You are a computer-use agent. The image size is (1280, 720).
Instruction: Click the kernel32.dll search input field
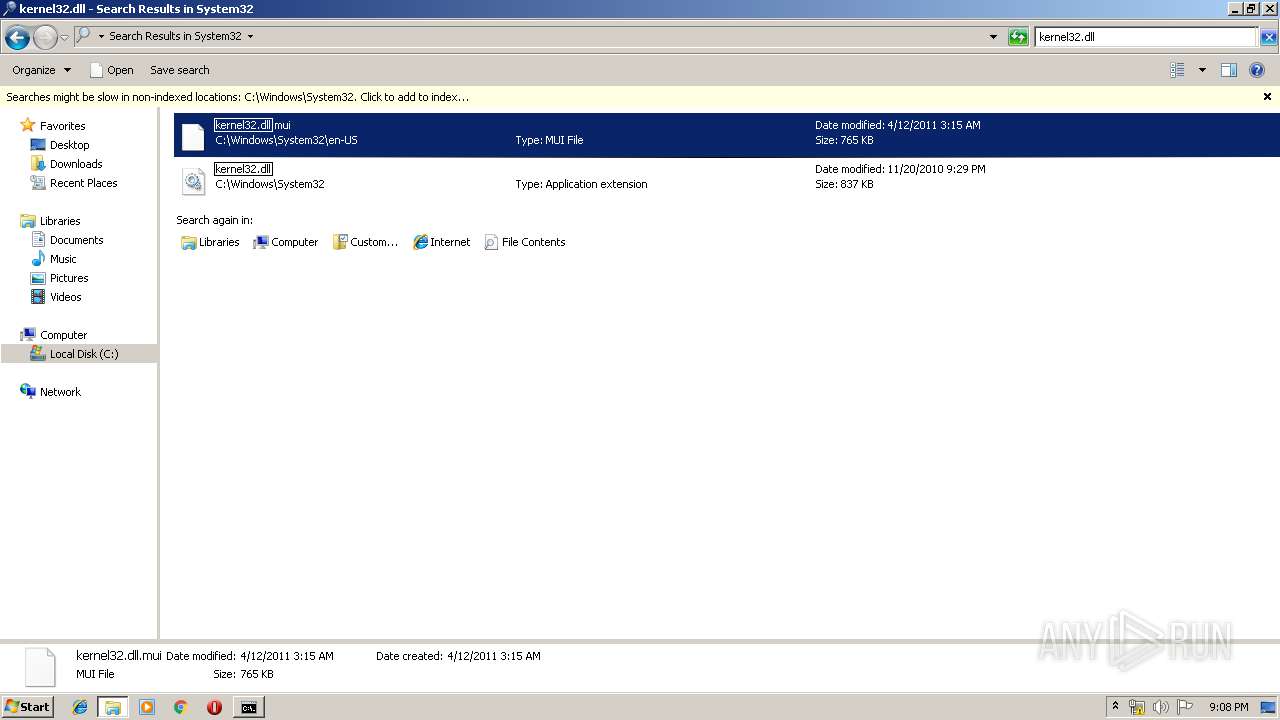tap(1145, 37)
